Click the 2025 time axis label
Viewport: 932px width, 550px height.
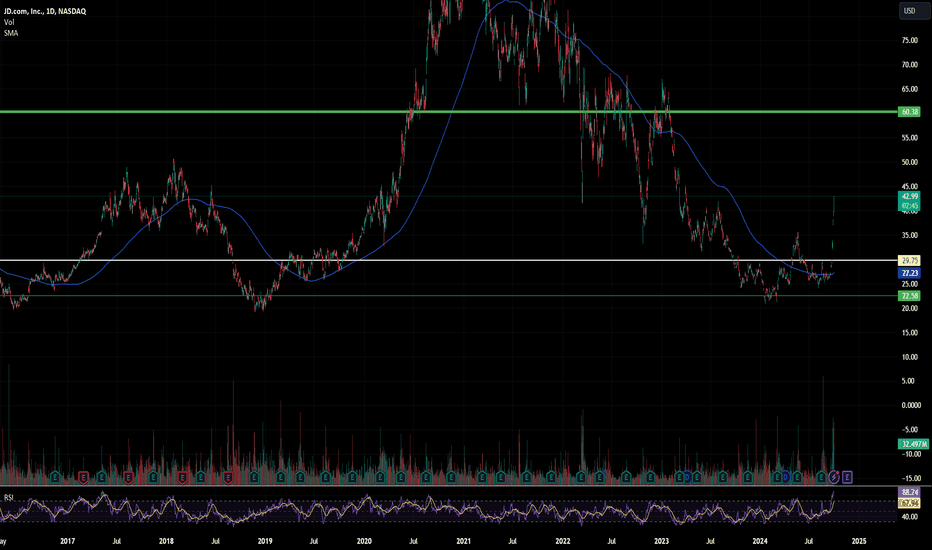(858, 541)
